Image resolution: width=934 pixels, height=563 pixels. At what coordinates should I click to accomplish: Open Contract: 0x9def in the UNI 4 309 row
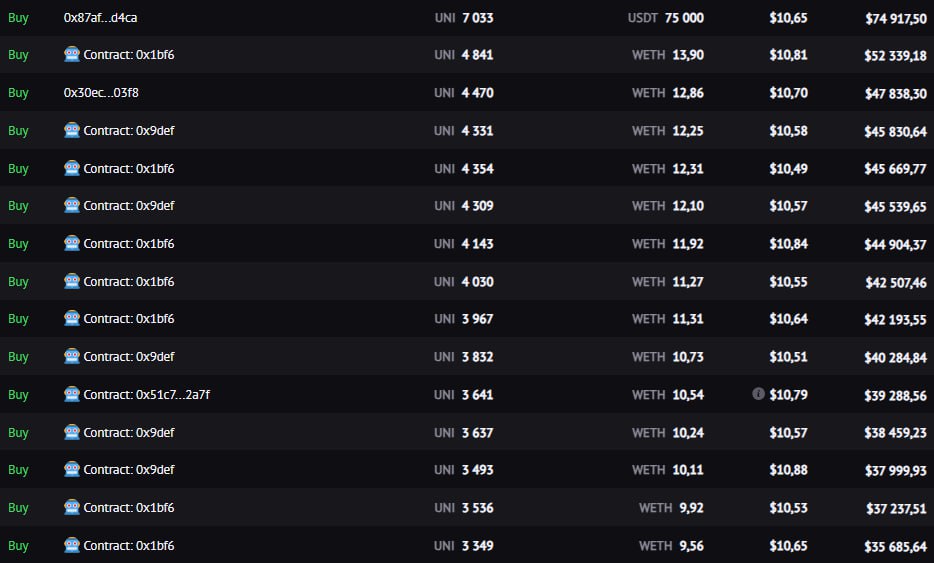129,206
